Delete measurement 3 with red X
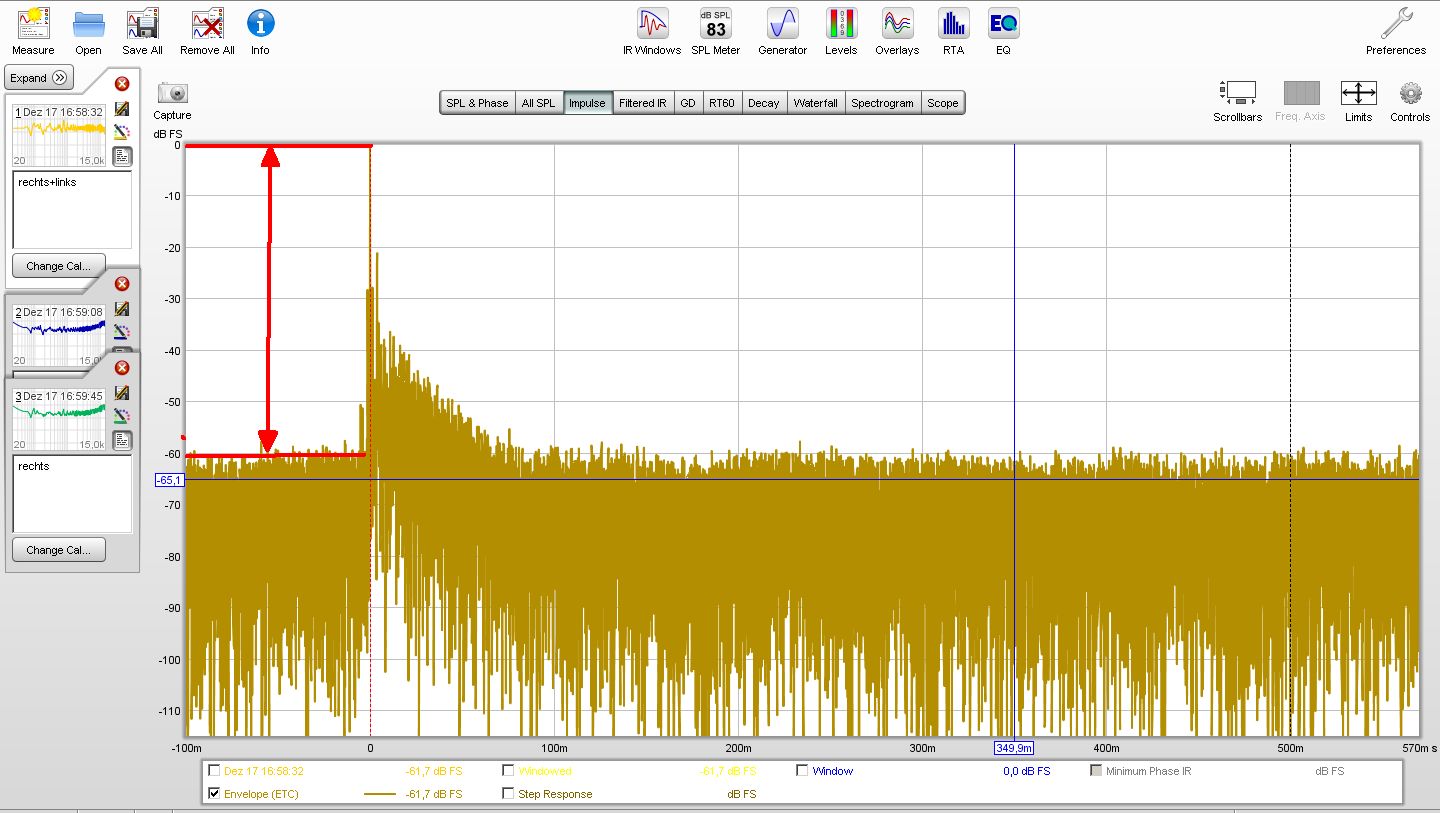 coord(122,368)
